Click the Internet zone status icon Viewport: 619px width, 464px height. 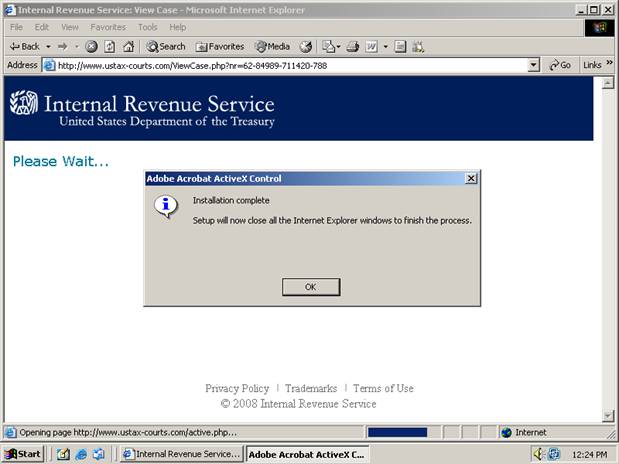point(506,432)
